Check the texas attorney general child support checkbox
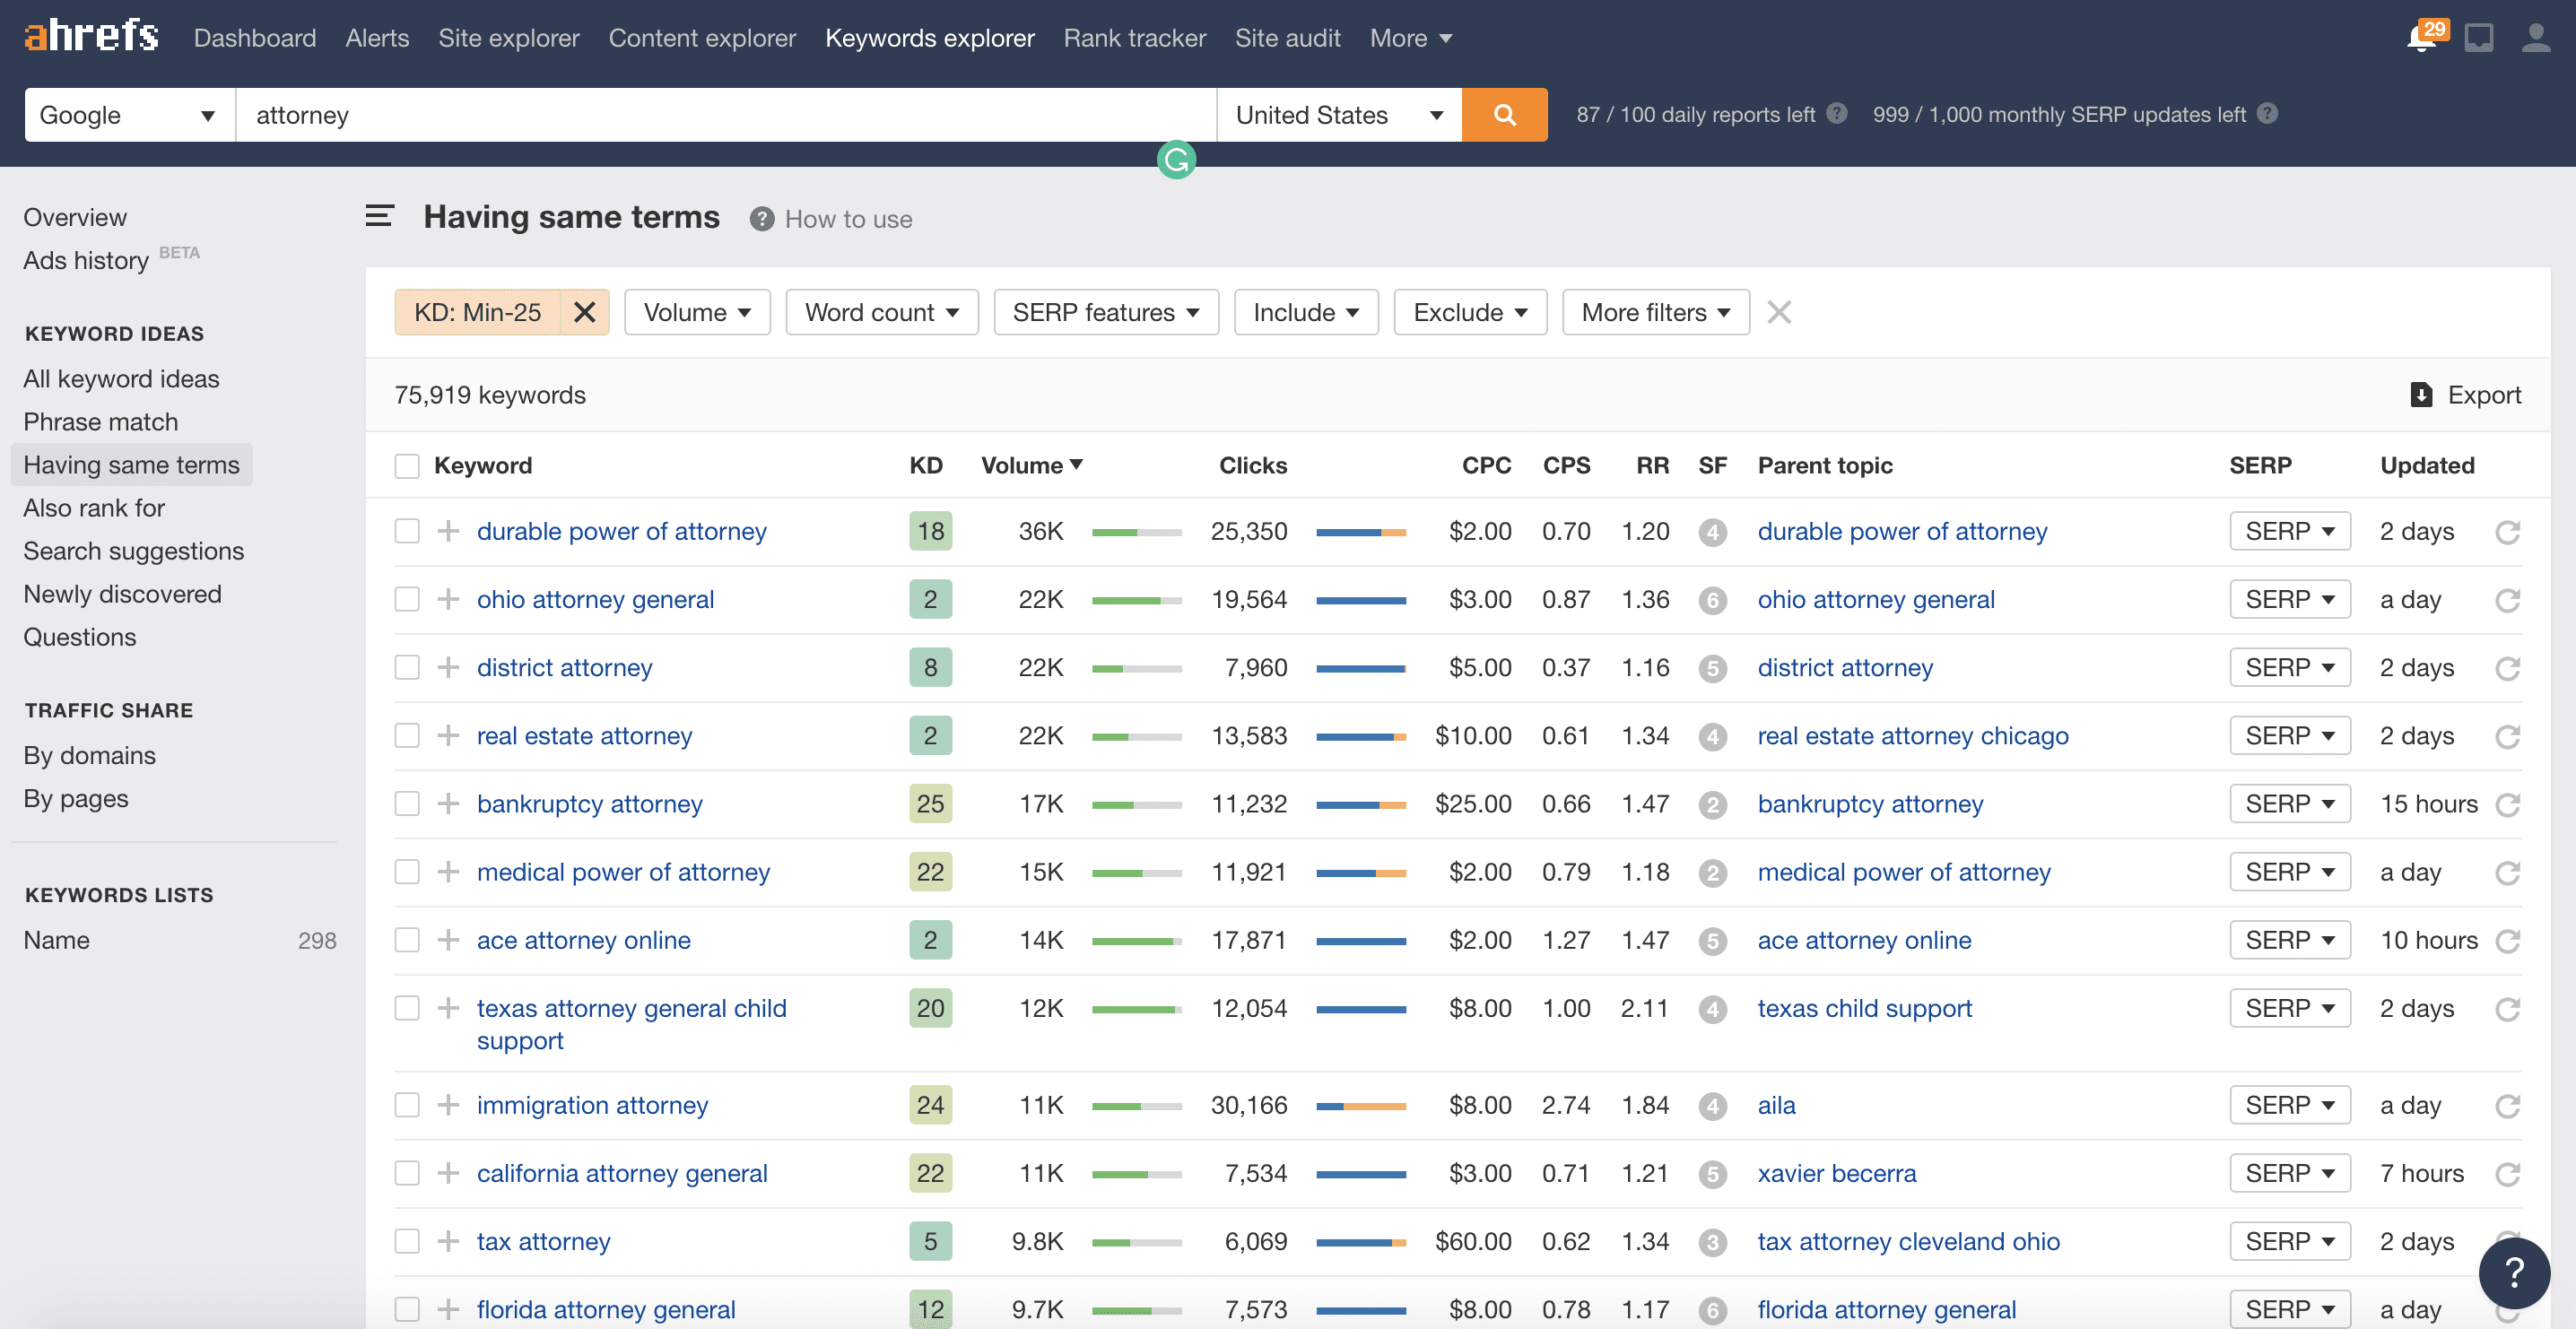Image resolution: width=2576 pixels, height=1329 pixels. pos(406,1008)
